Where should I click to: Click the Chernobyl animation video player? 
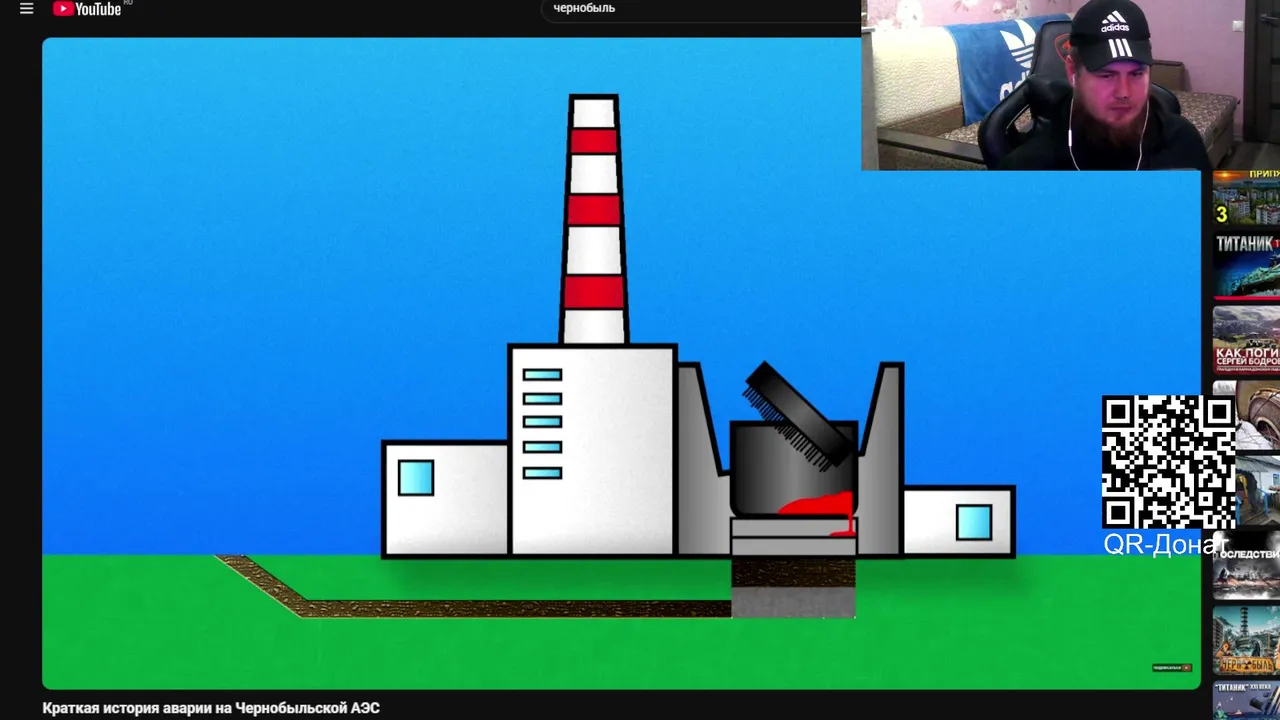pyautogui.click(x=621, y=363)
